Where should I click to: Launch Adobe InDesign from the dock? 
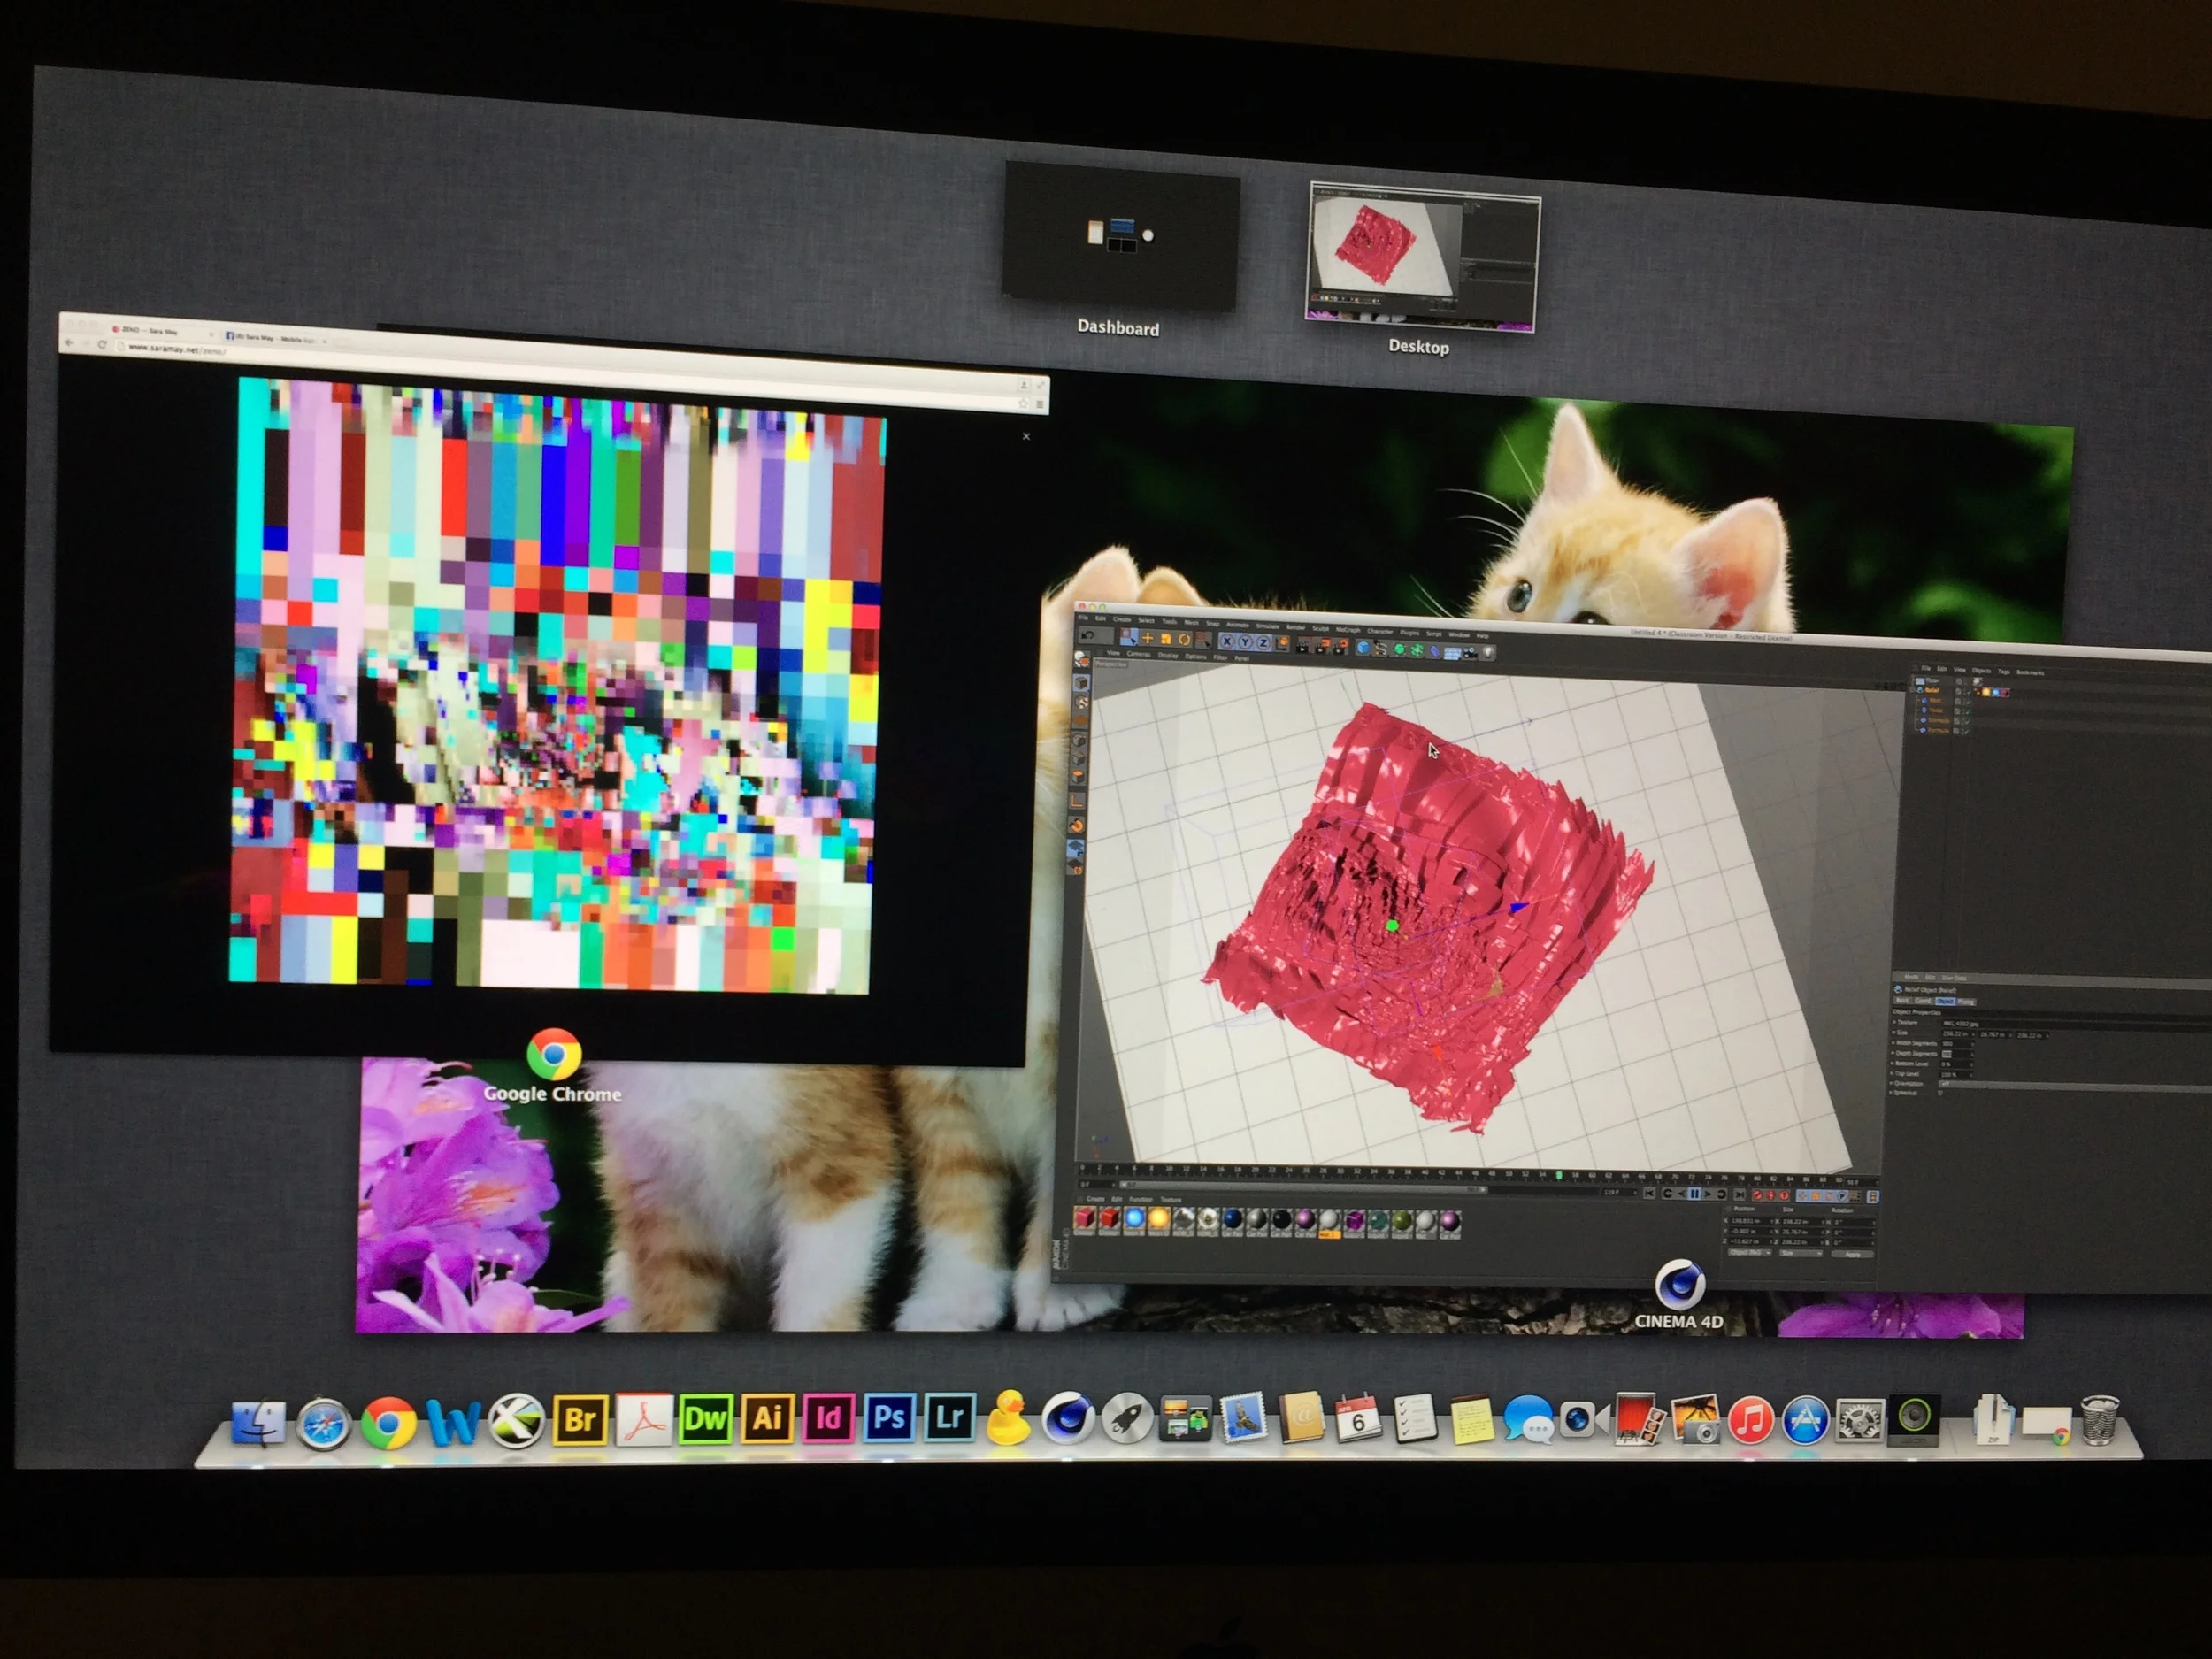[827, 1418]
